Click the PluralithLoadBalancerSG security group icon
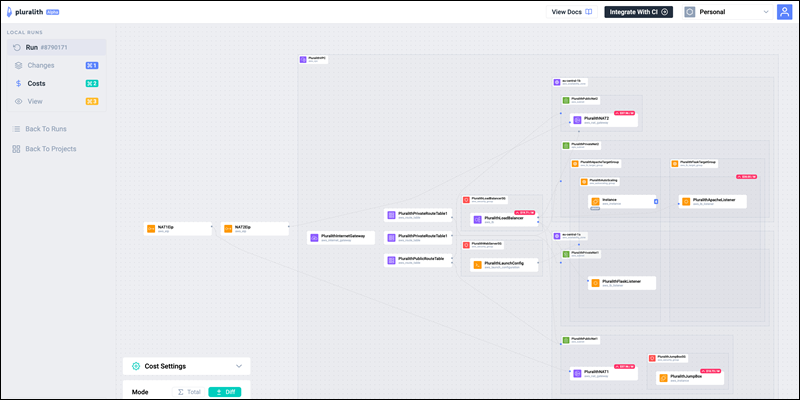Viewport: 800px width, 400px height. click(x=466, y=199)
